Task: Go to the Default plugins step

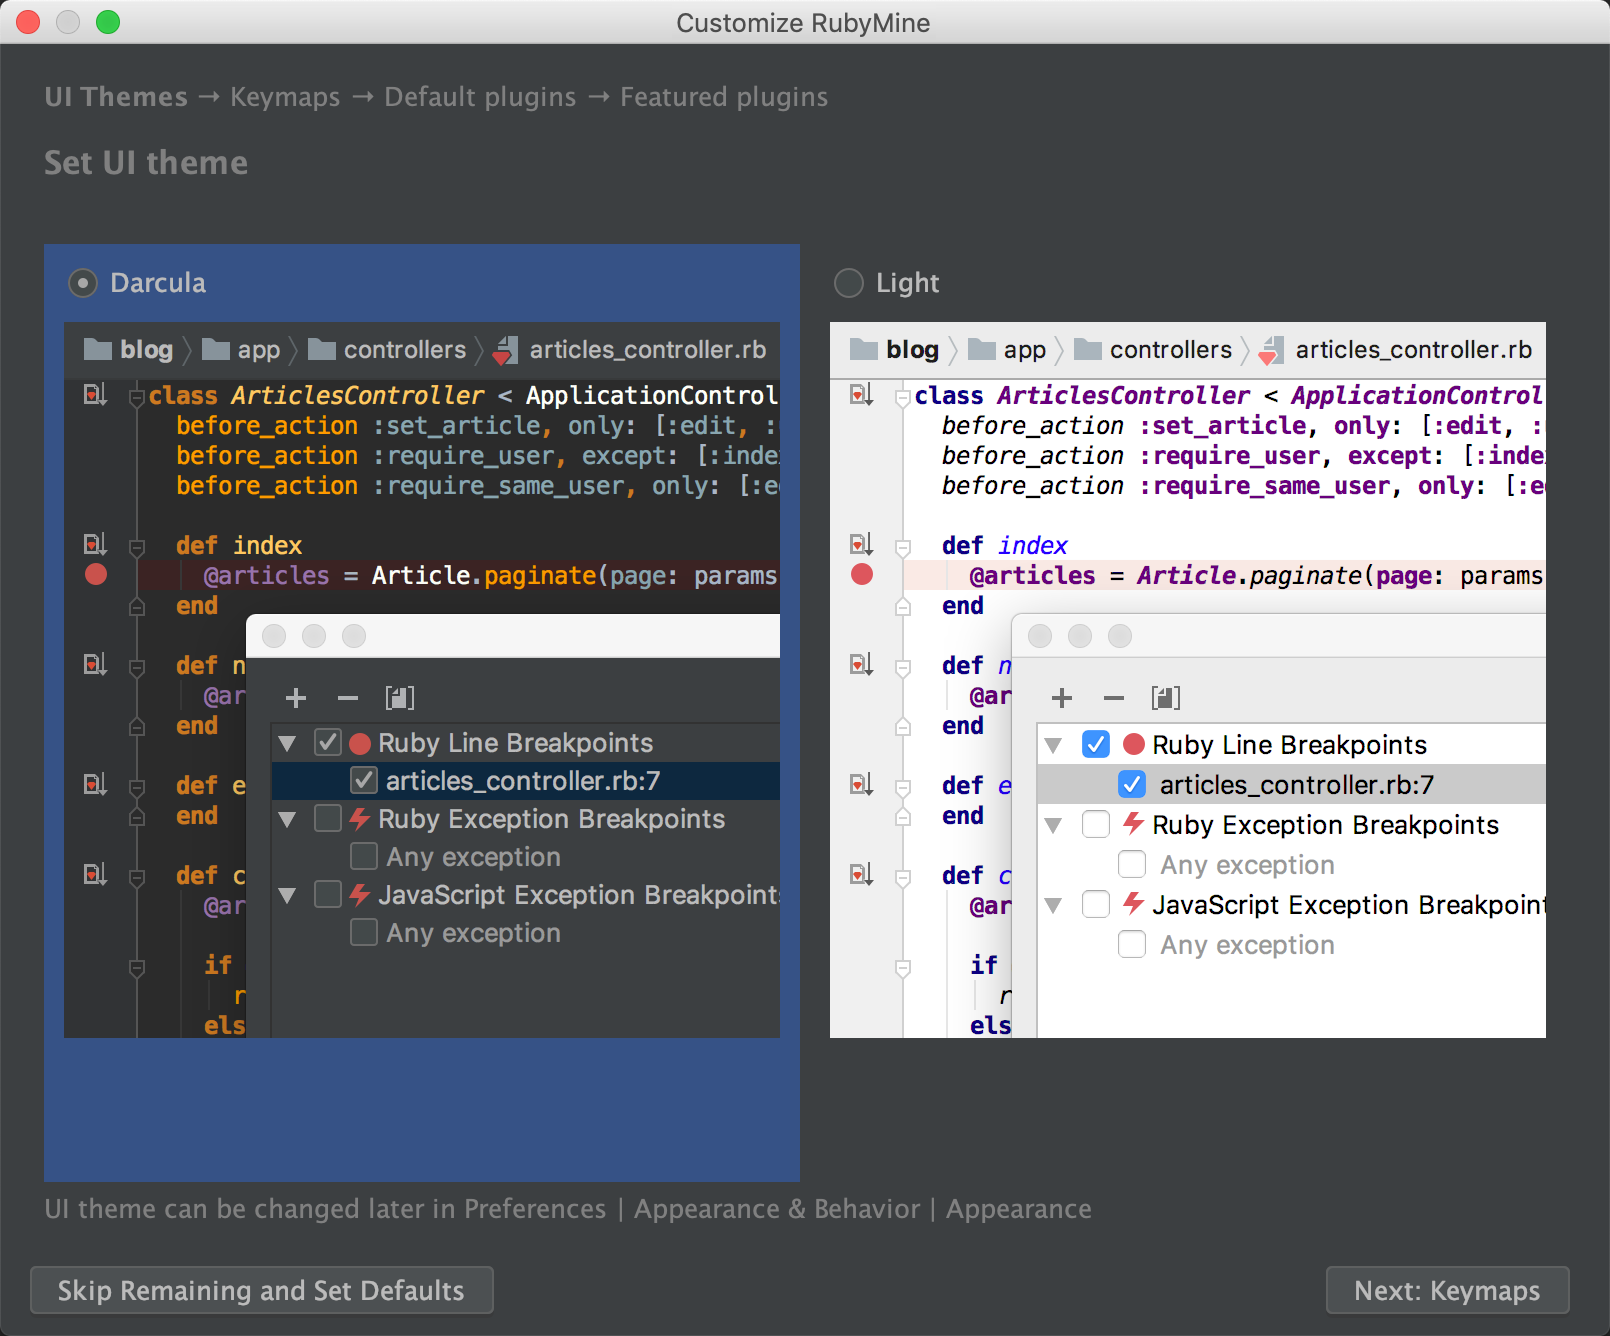Action: pos(480,97)
